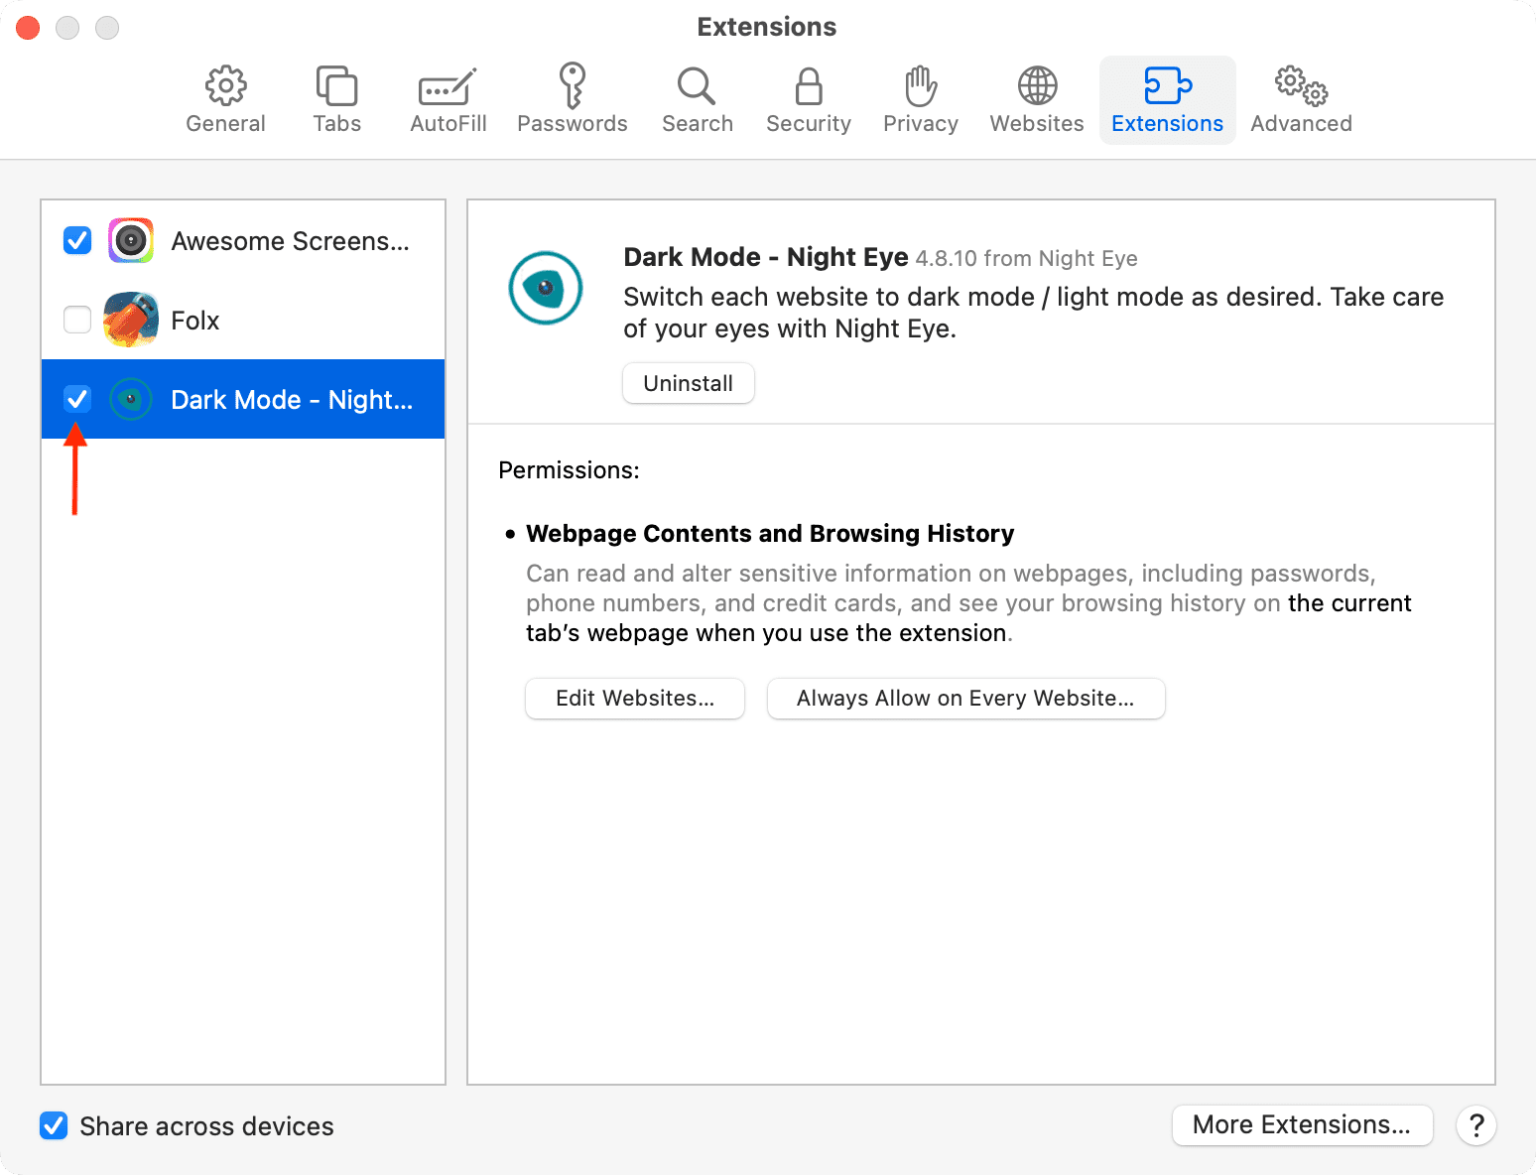Open the help question mark button
The height and width of the screenshot is (1175, 1536).
click(1476, 1125)
